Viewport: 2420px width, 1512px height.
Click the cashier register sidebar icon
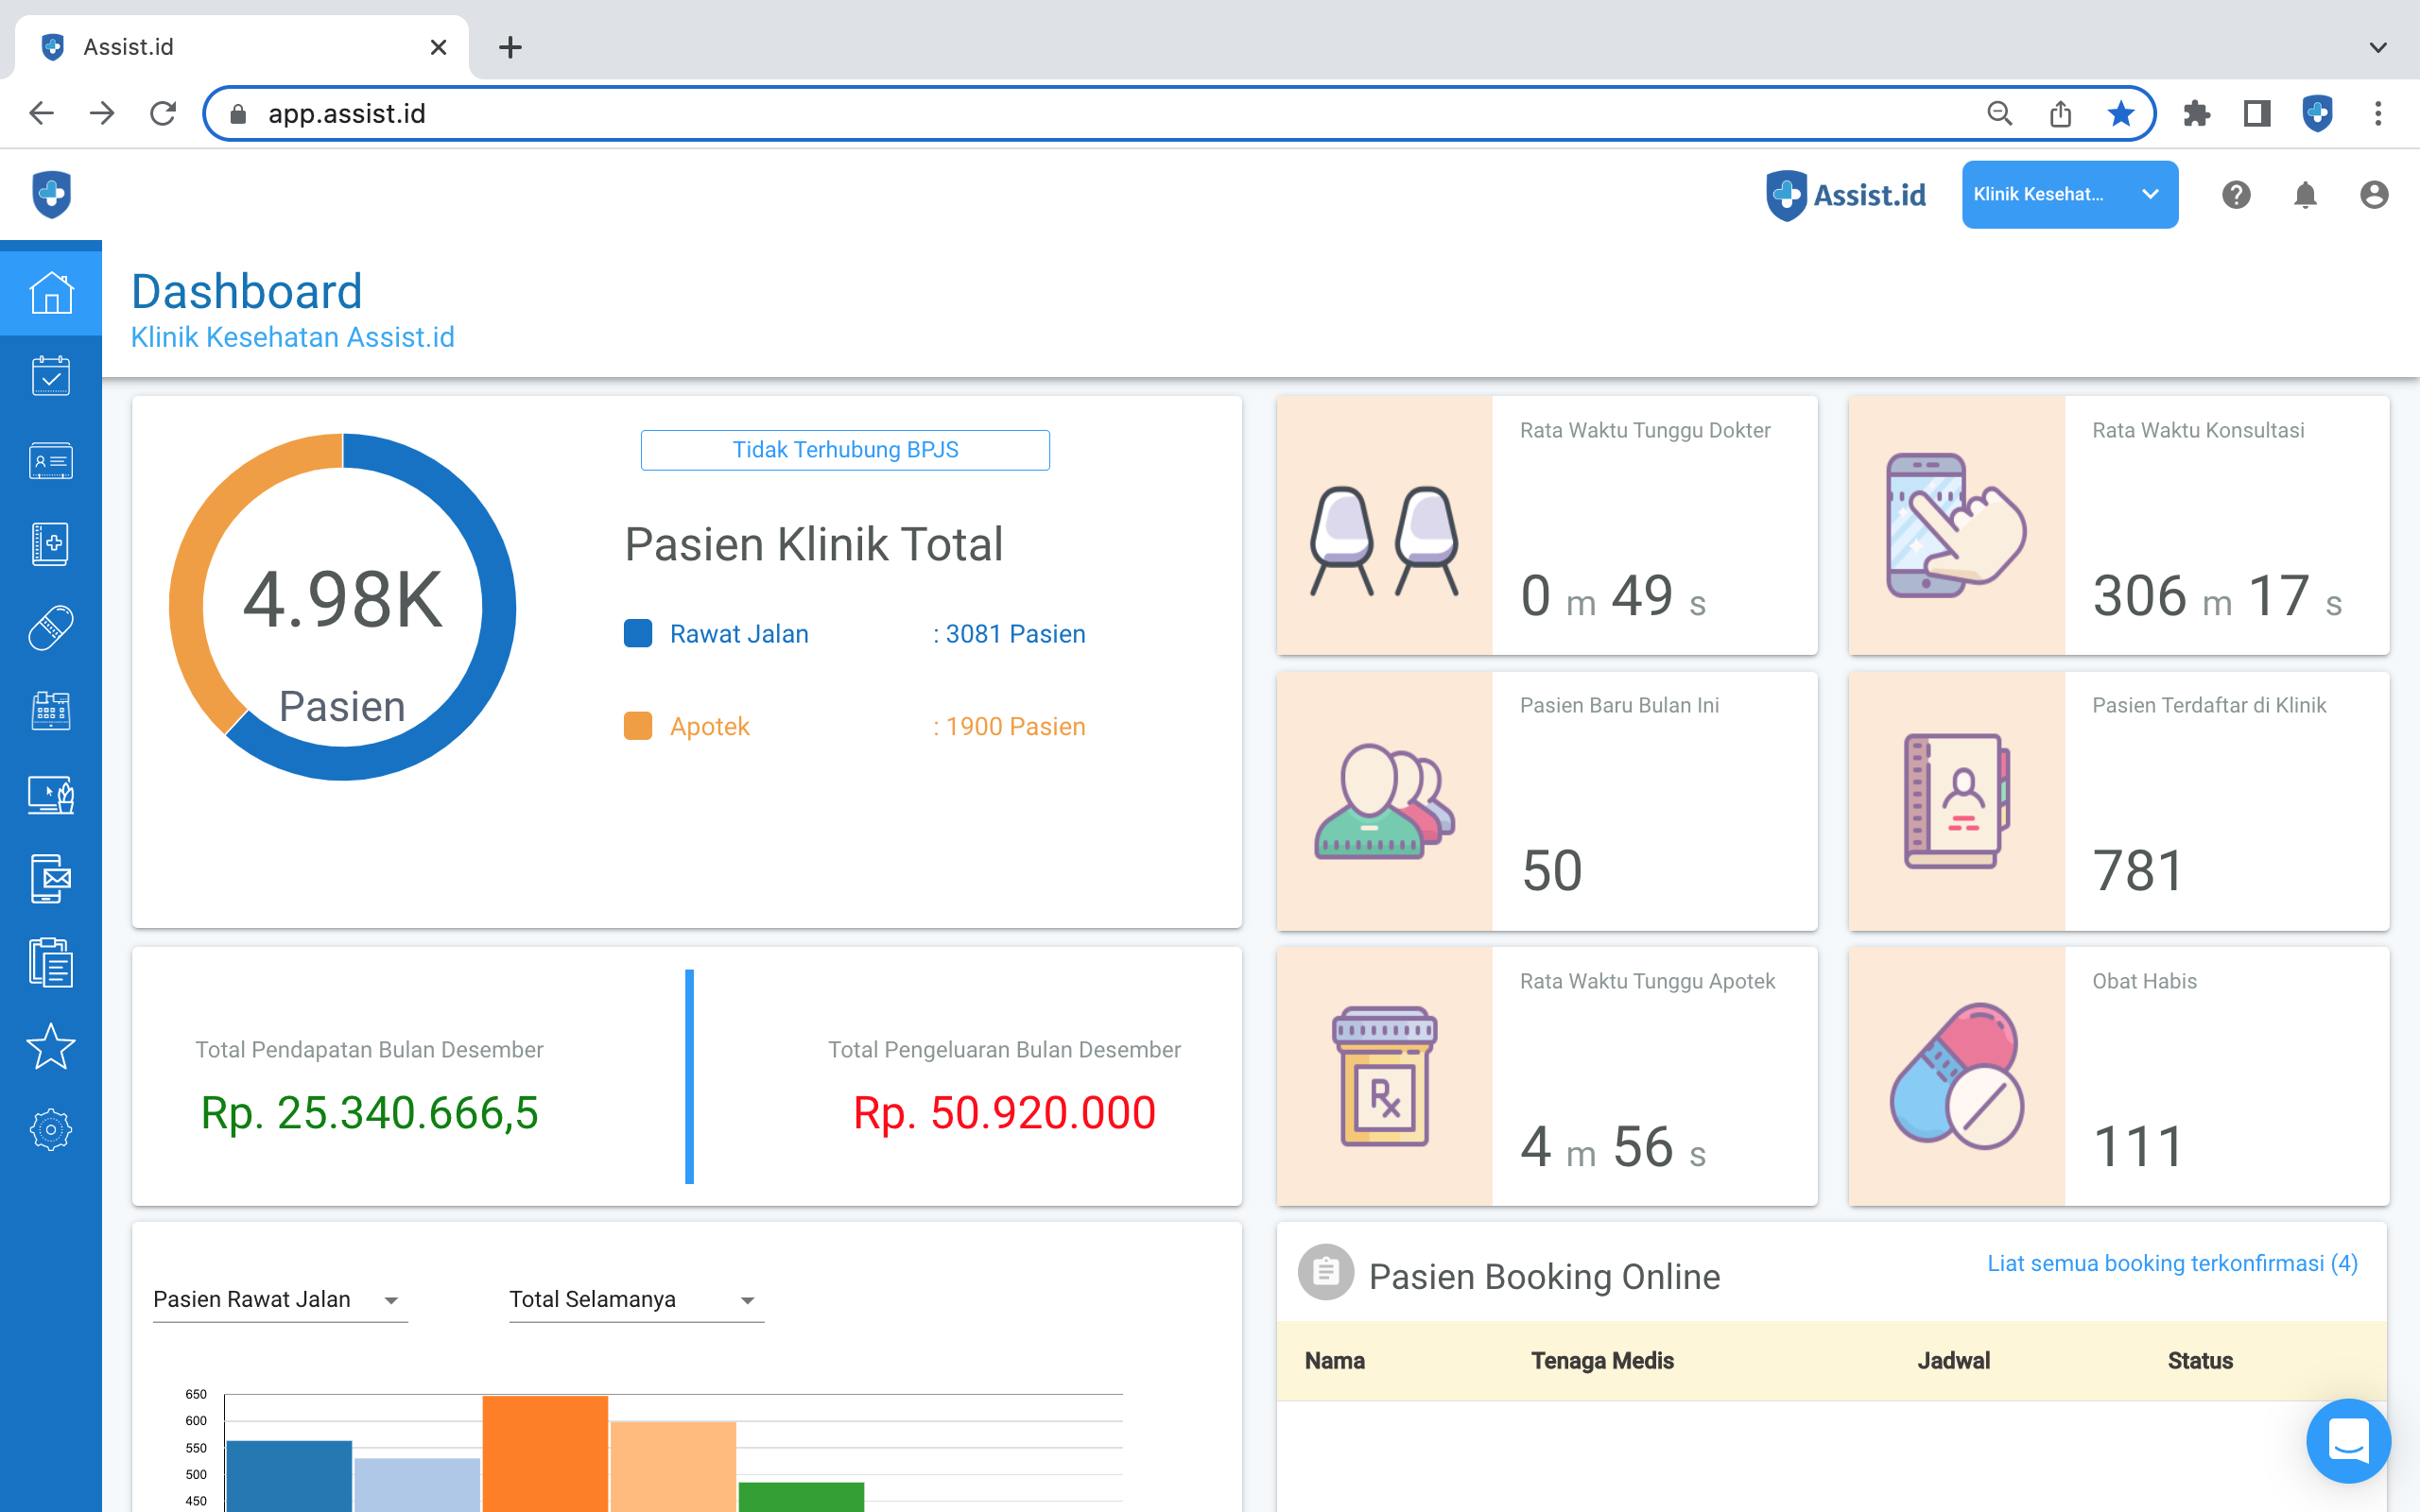(x=51, y=711)
